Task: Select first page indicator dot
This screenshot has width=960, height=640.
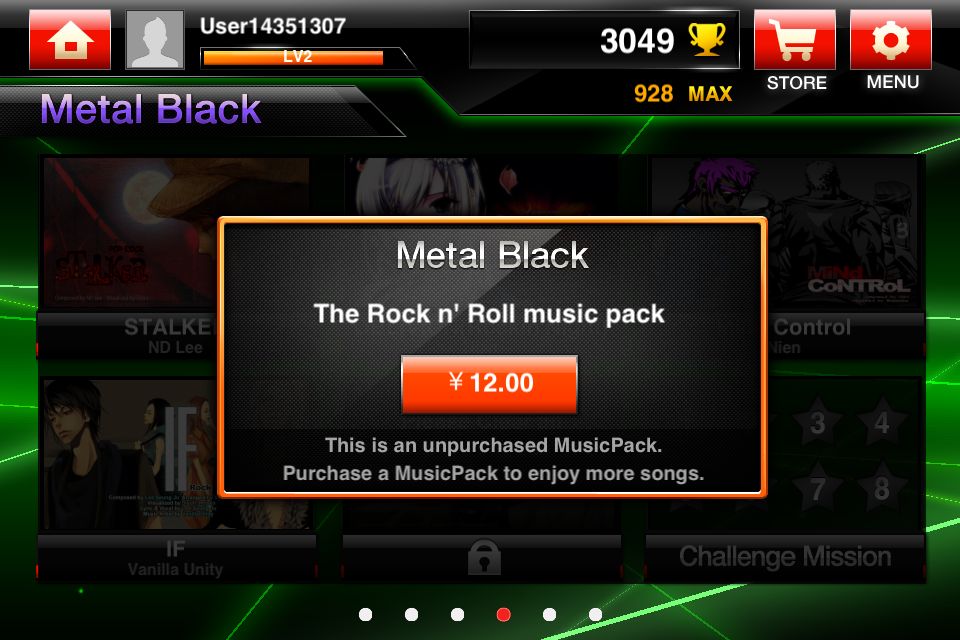Action: point(366,614)
